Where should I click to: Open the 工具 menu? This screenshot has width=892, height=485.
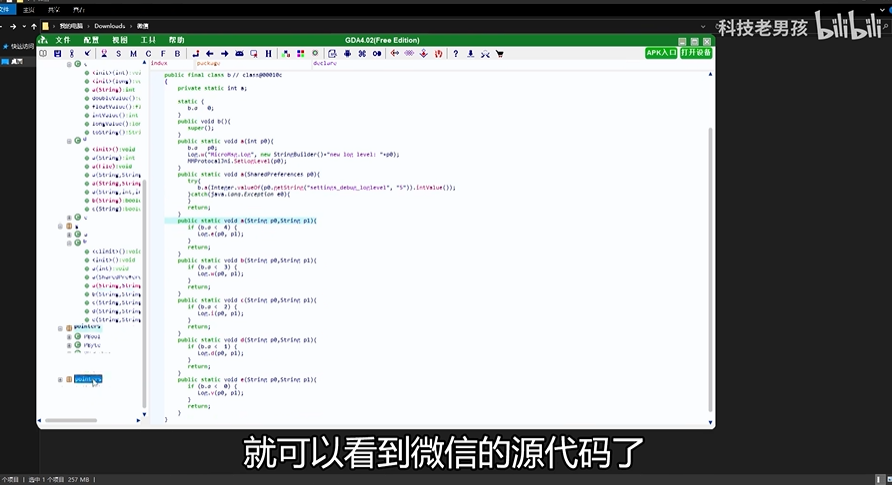pos(147,40)
